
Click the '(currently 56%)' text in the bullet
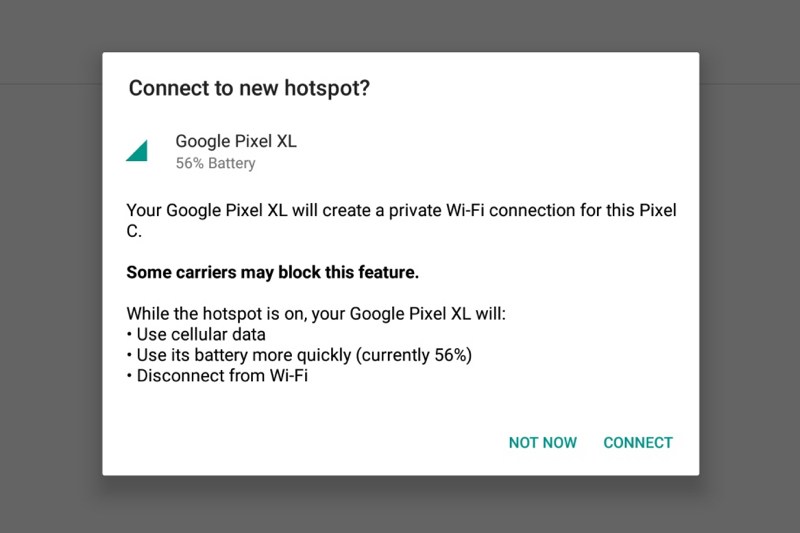(414, 355)
